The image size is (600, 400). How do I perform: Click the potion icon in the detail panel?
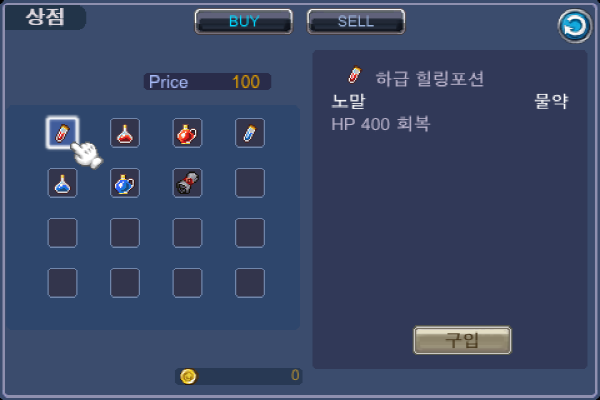pyautogui.click(x=354, y=75)
